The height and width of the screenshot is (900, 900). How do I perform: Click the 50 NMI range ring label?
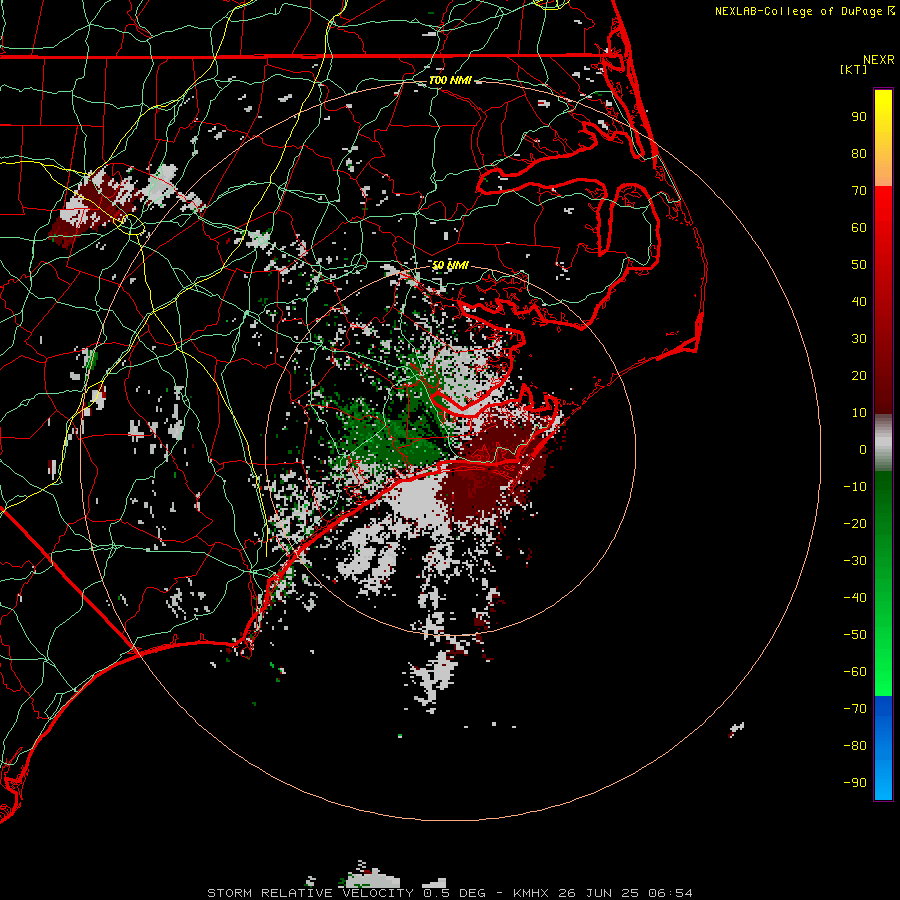(450, 265)
